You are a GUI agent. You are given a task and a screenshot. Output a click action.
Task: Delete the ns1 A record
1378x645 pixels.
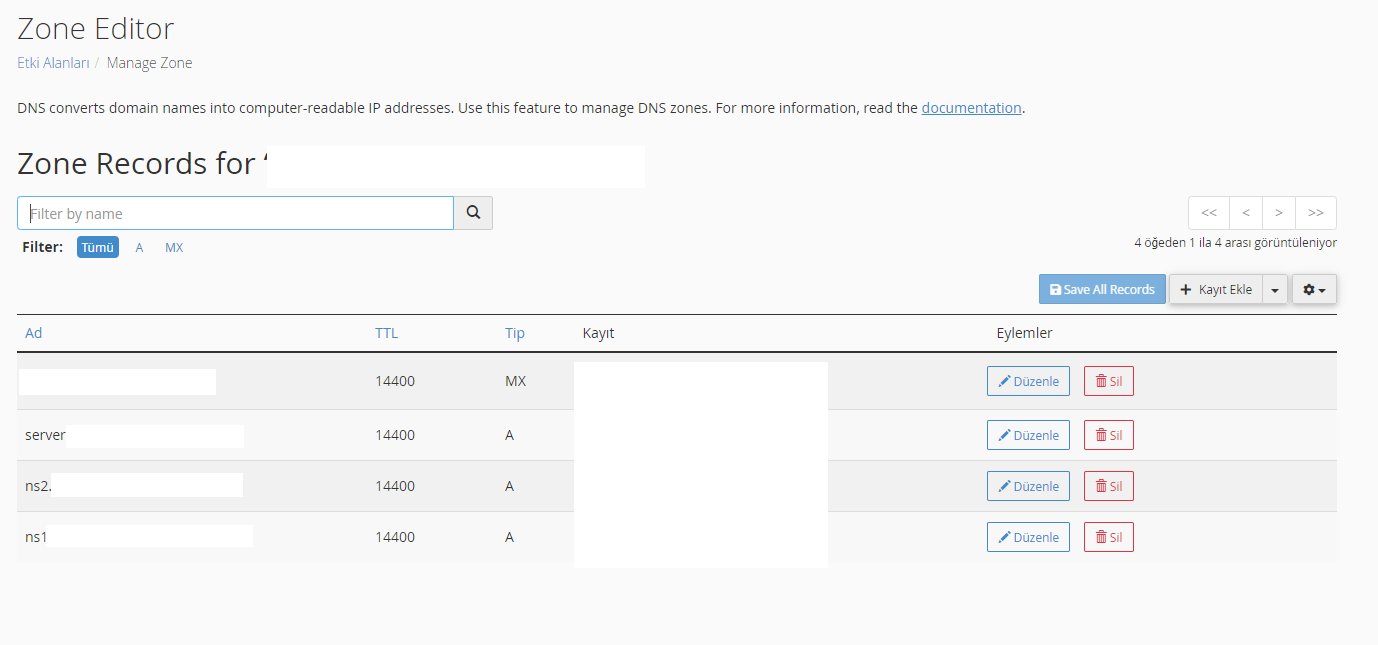coord(1109,537)
